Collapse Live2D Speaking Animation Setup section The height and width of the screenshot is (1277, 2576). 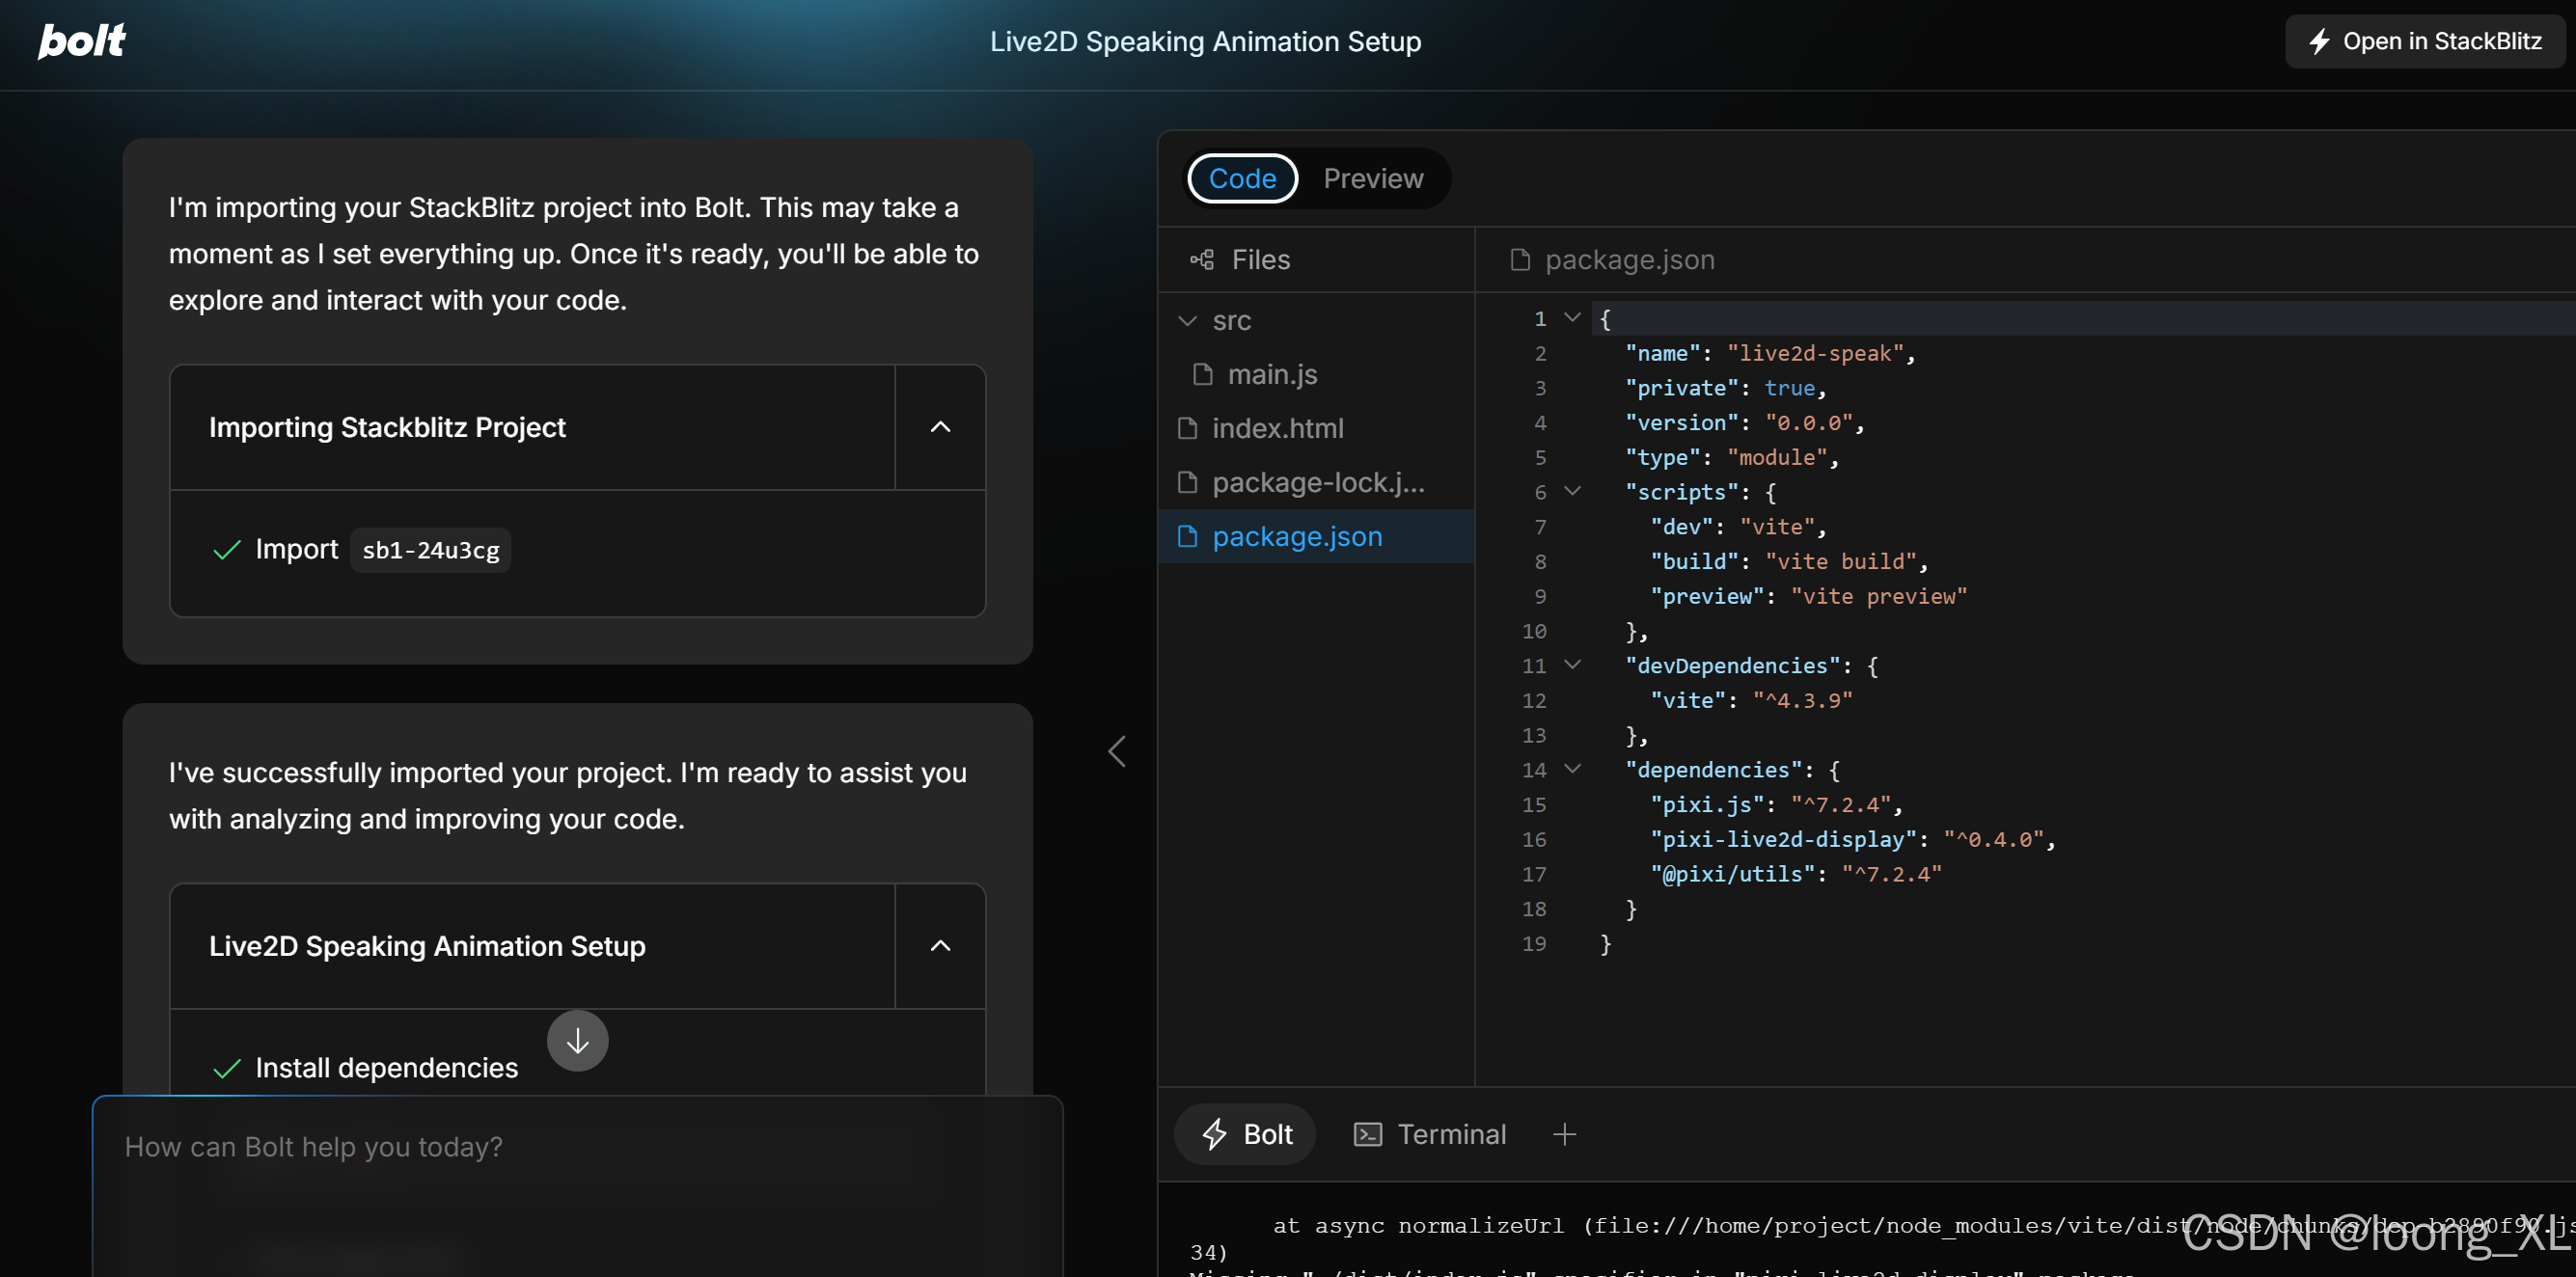click(940, 946)
